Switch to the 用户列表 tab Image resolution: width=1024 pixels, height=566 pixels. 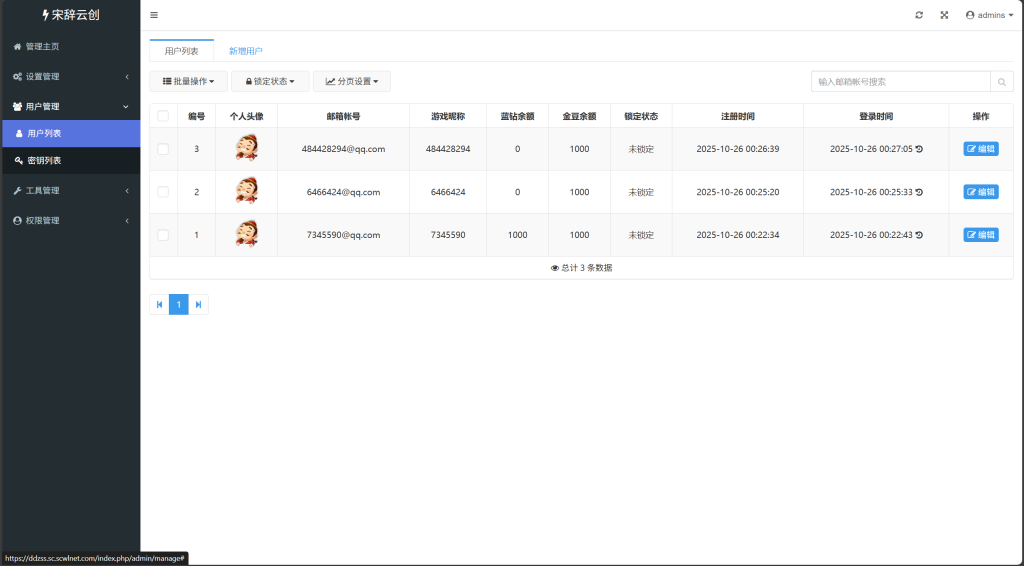pos(182,51)
